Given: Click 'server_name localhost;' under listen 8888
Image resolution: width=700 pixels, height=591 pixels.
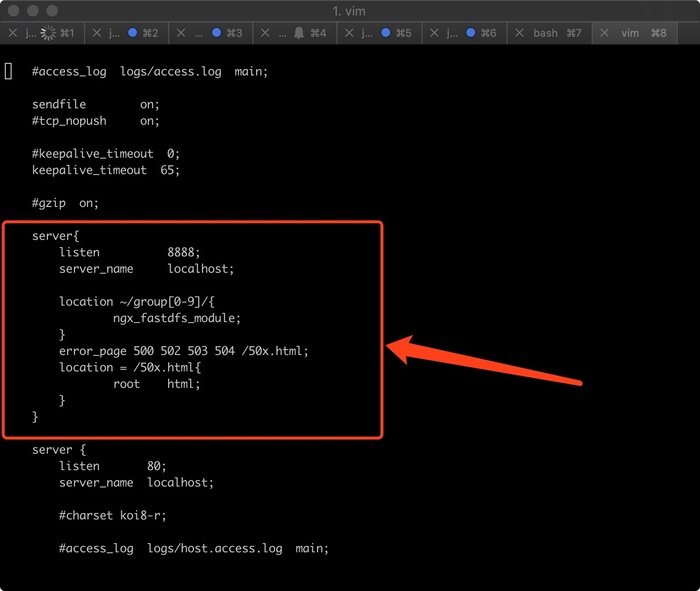Looking at the screenshot, I should [x=146, y=269].
